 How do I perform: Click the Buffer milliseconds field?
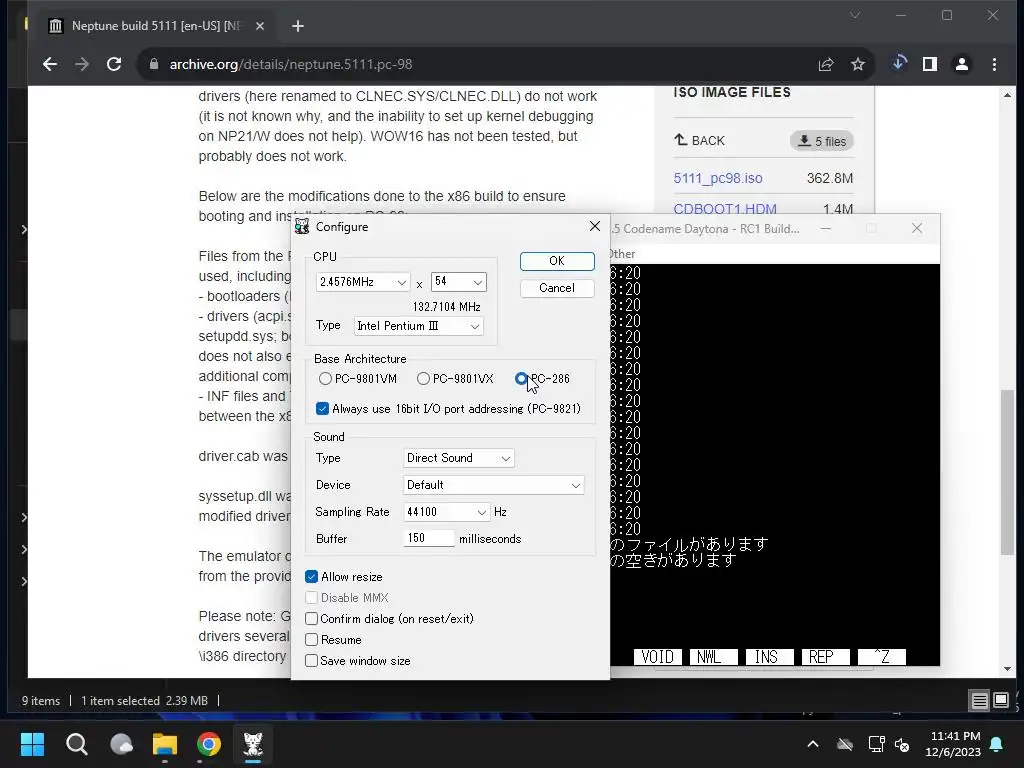click(428, 539)
